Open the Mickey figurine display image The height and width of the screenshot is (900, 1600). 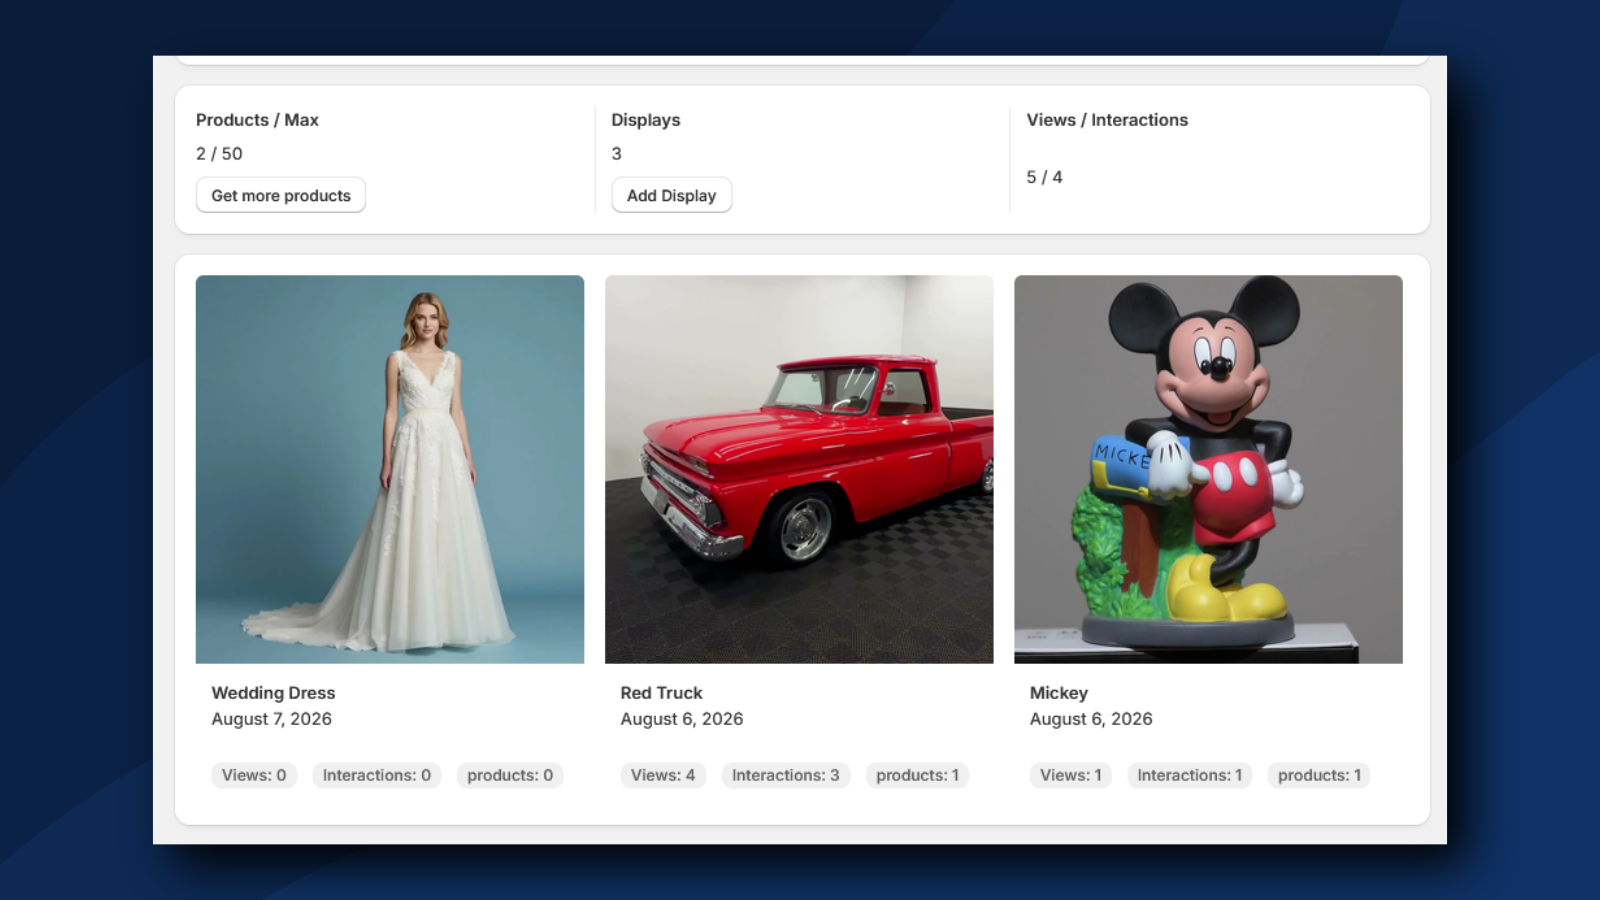pos(1208,469)
